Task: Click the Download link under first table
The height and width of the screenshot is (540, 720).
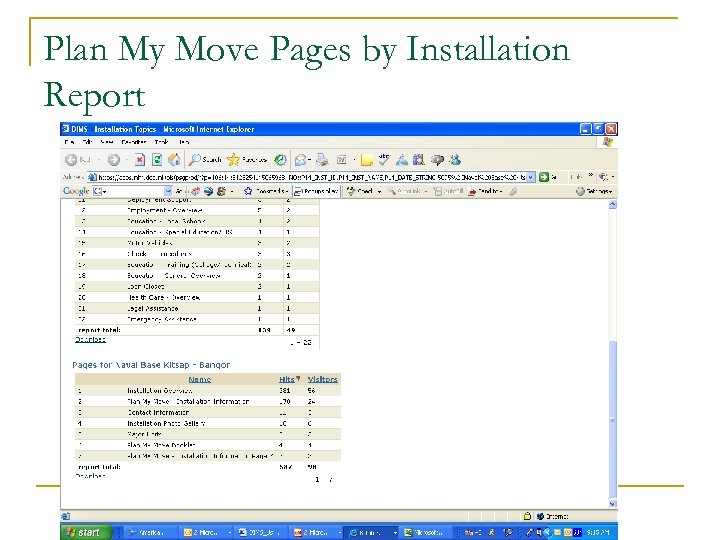Action: pyautogui.click(x=90, y=339)
